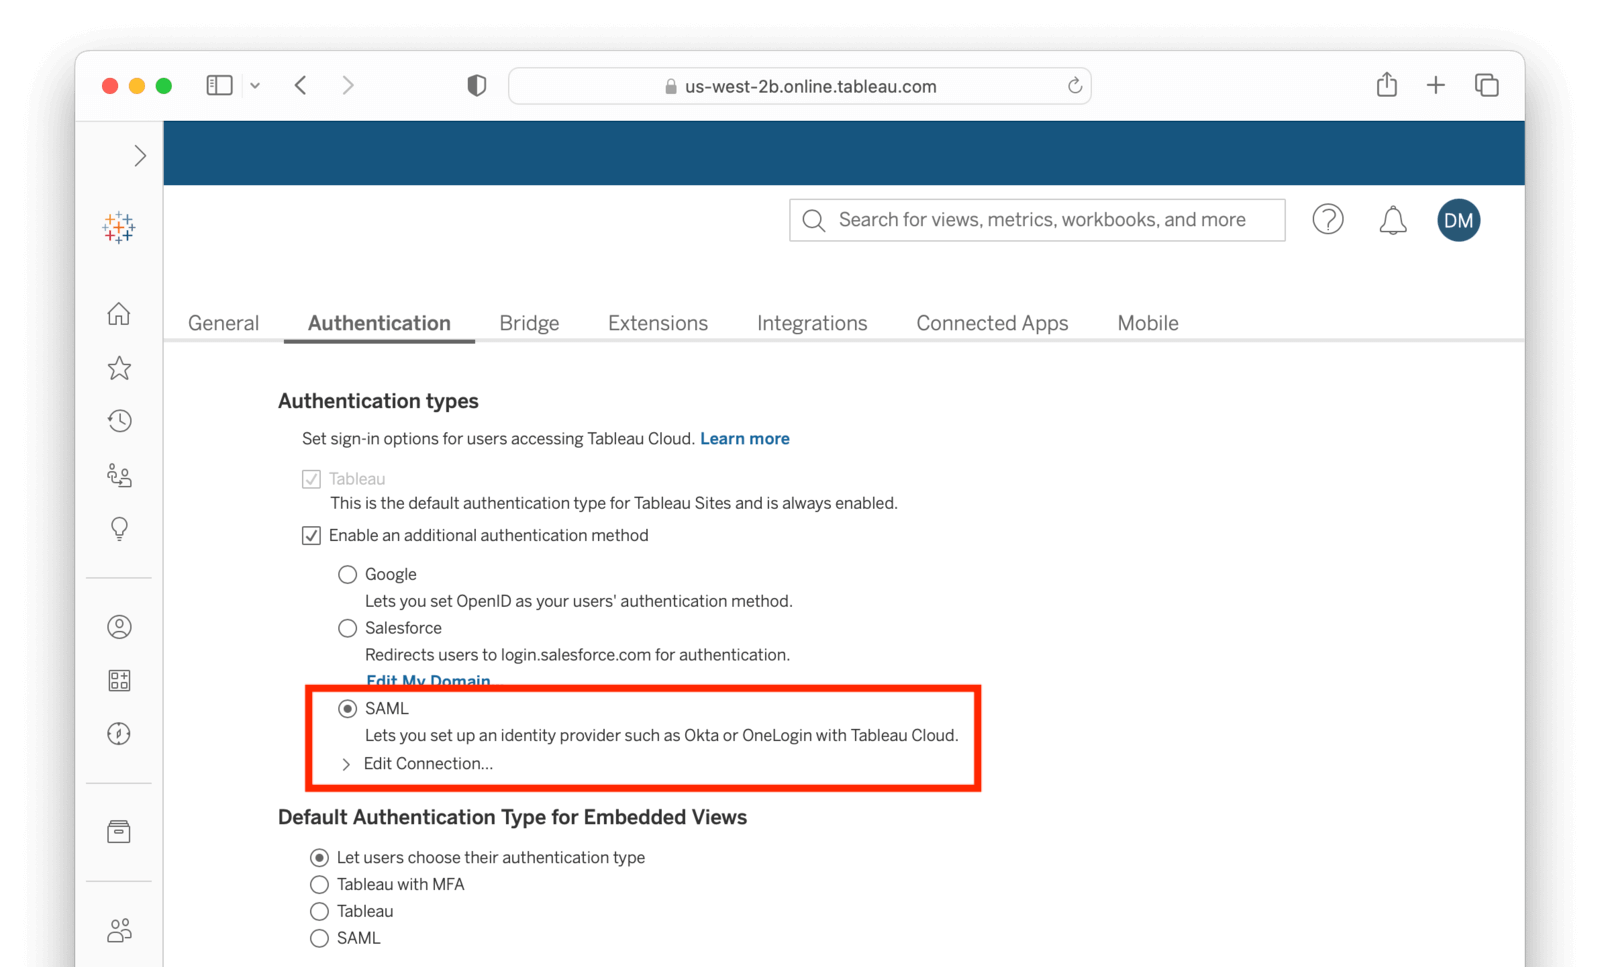Go back in Safari
The height and width of the screenshot is (967, 1600).
coord(301,86)
